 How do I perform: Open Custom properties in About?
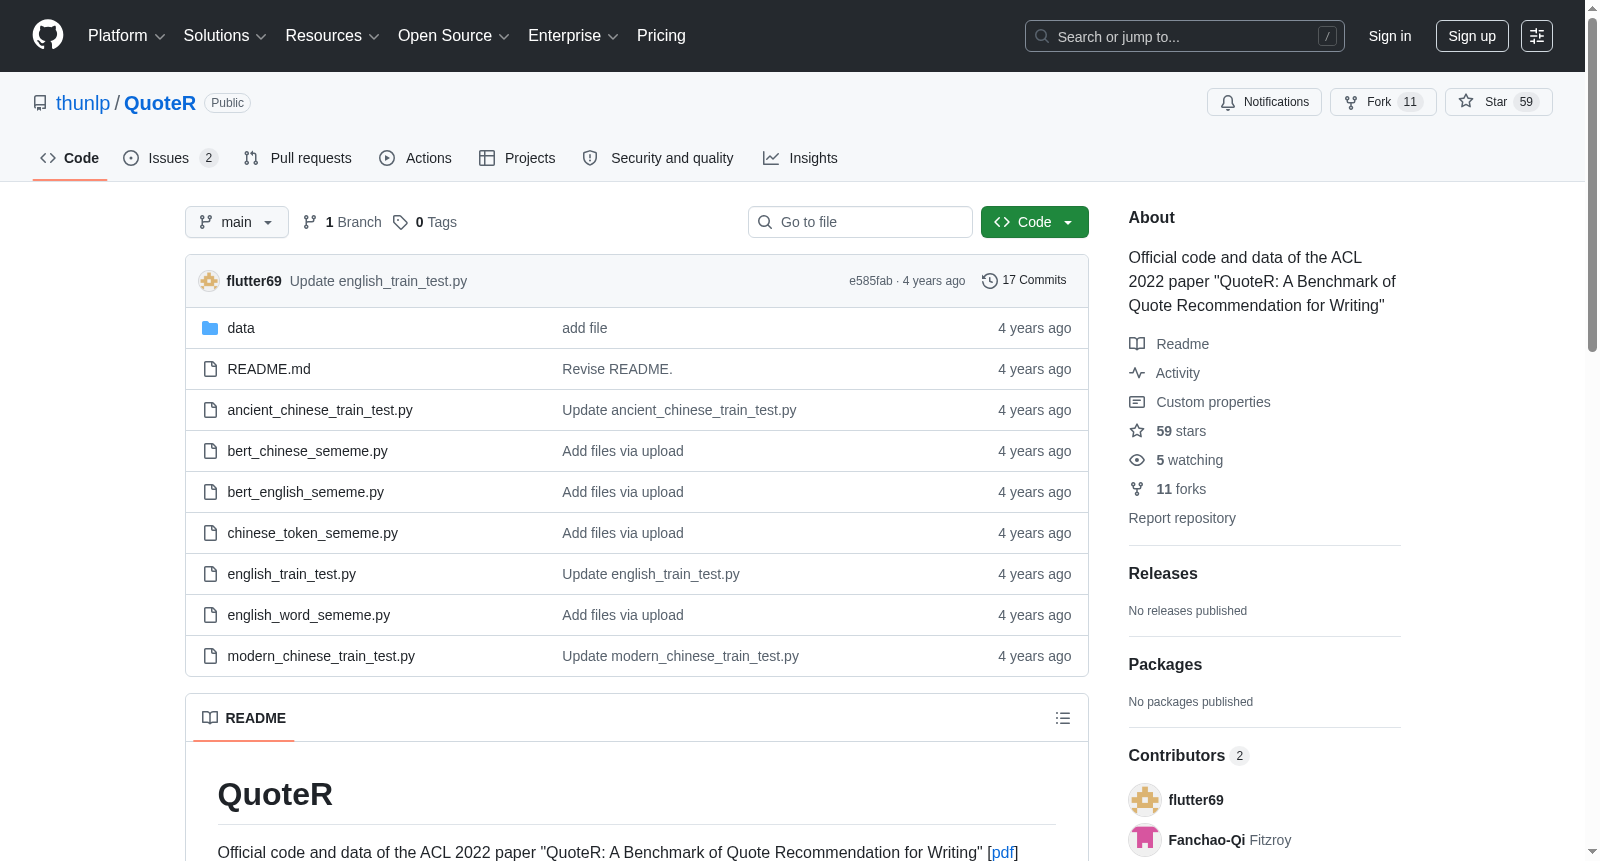tap(1200, 402)
